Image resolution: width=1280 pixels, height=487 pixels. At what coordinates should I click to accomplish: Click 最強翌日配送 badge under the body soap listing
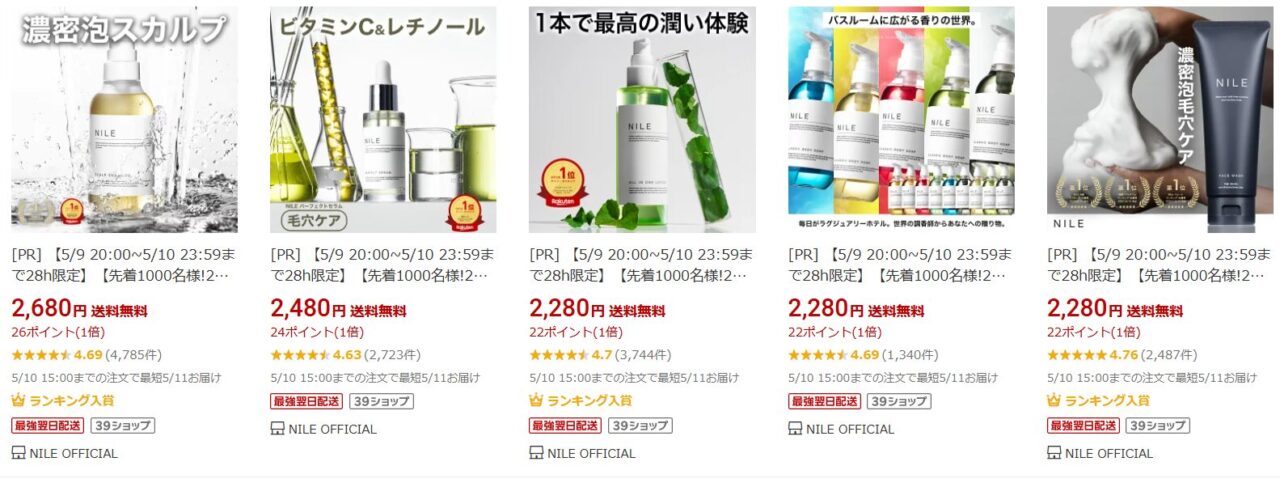[x=824, y=401]
